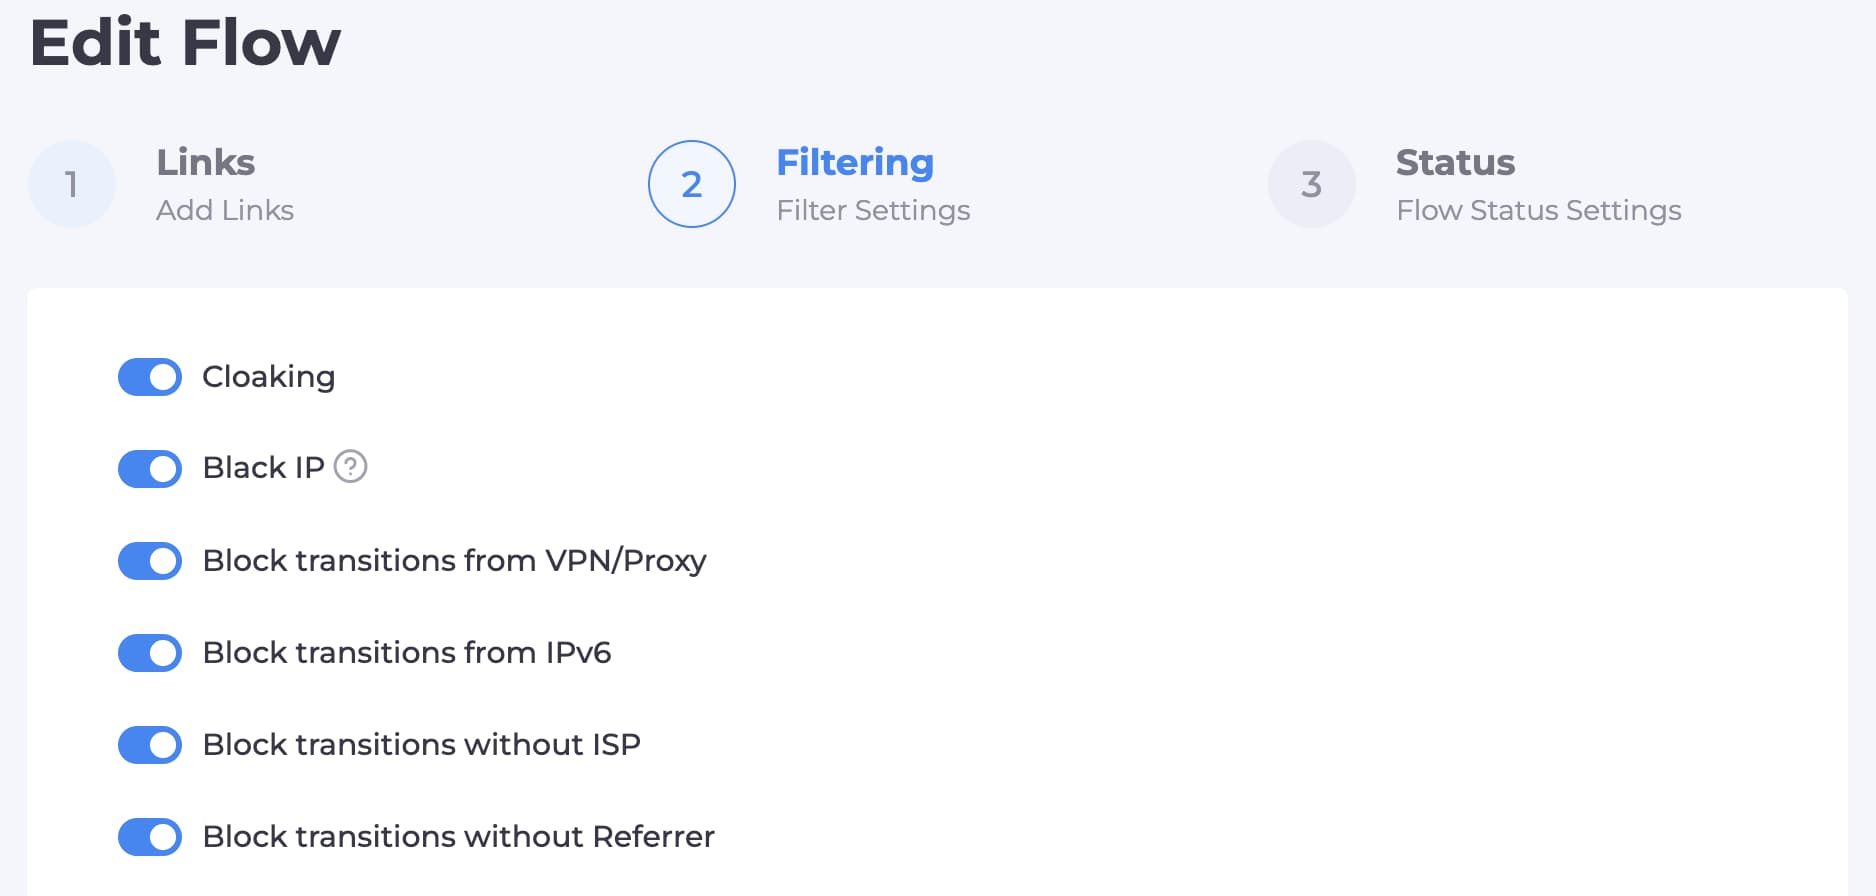This screenshot has width=1876, height=896.
Task: Disable the Black IP switch
Action: [x=150, y=469]
